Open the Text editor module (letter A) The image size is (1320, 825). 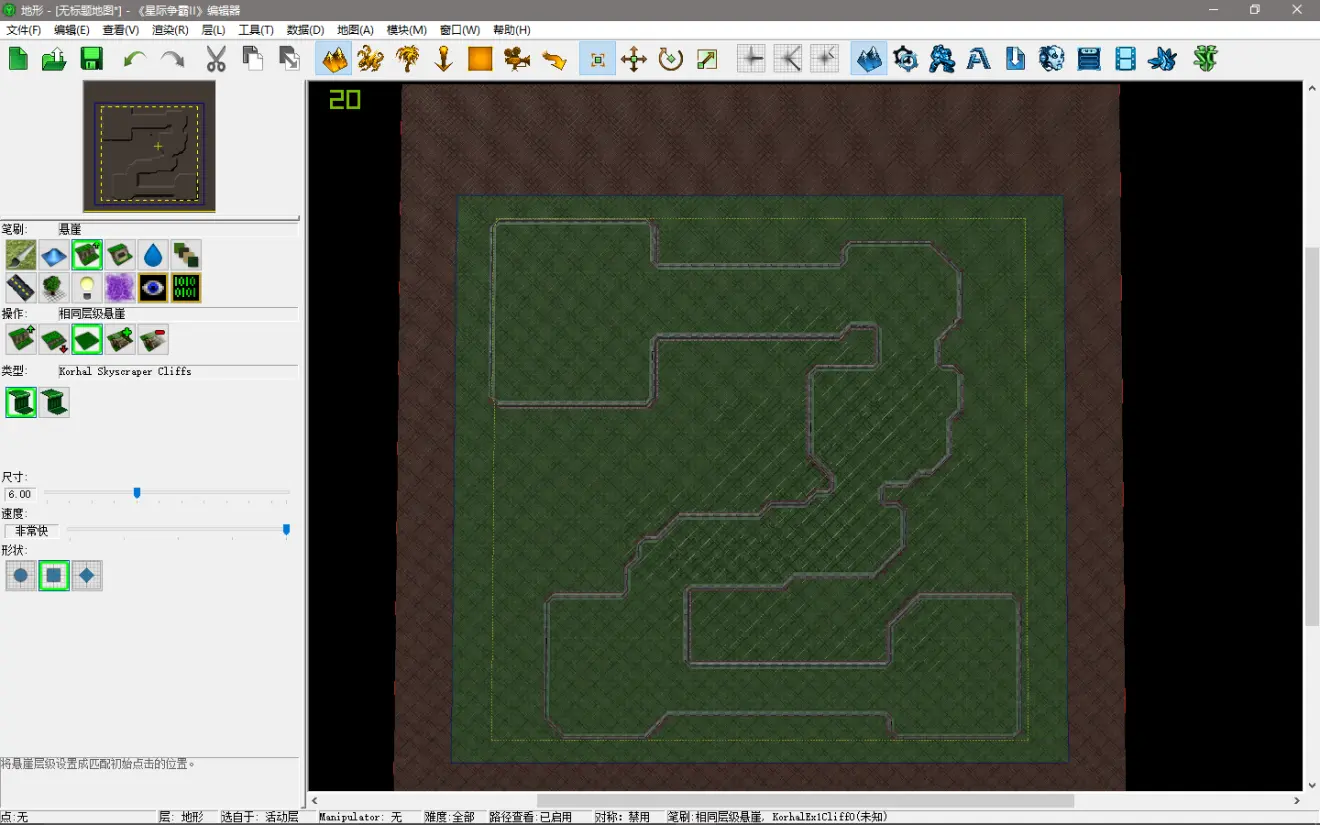click(x=979, y=59)
